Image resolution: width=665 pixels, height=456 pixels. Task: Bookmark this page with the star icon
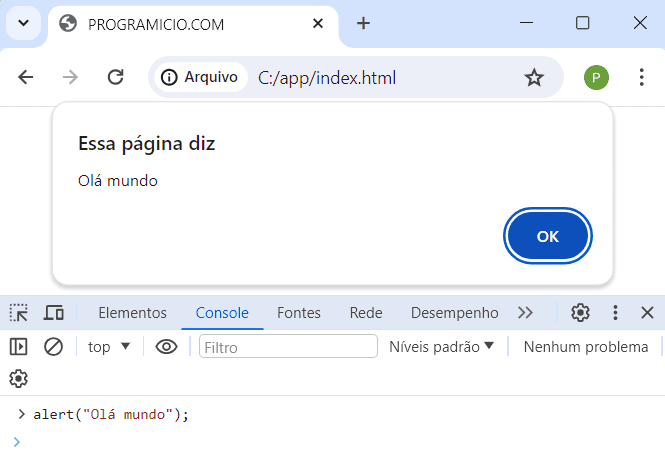(534, 78)
